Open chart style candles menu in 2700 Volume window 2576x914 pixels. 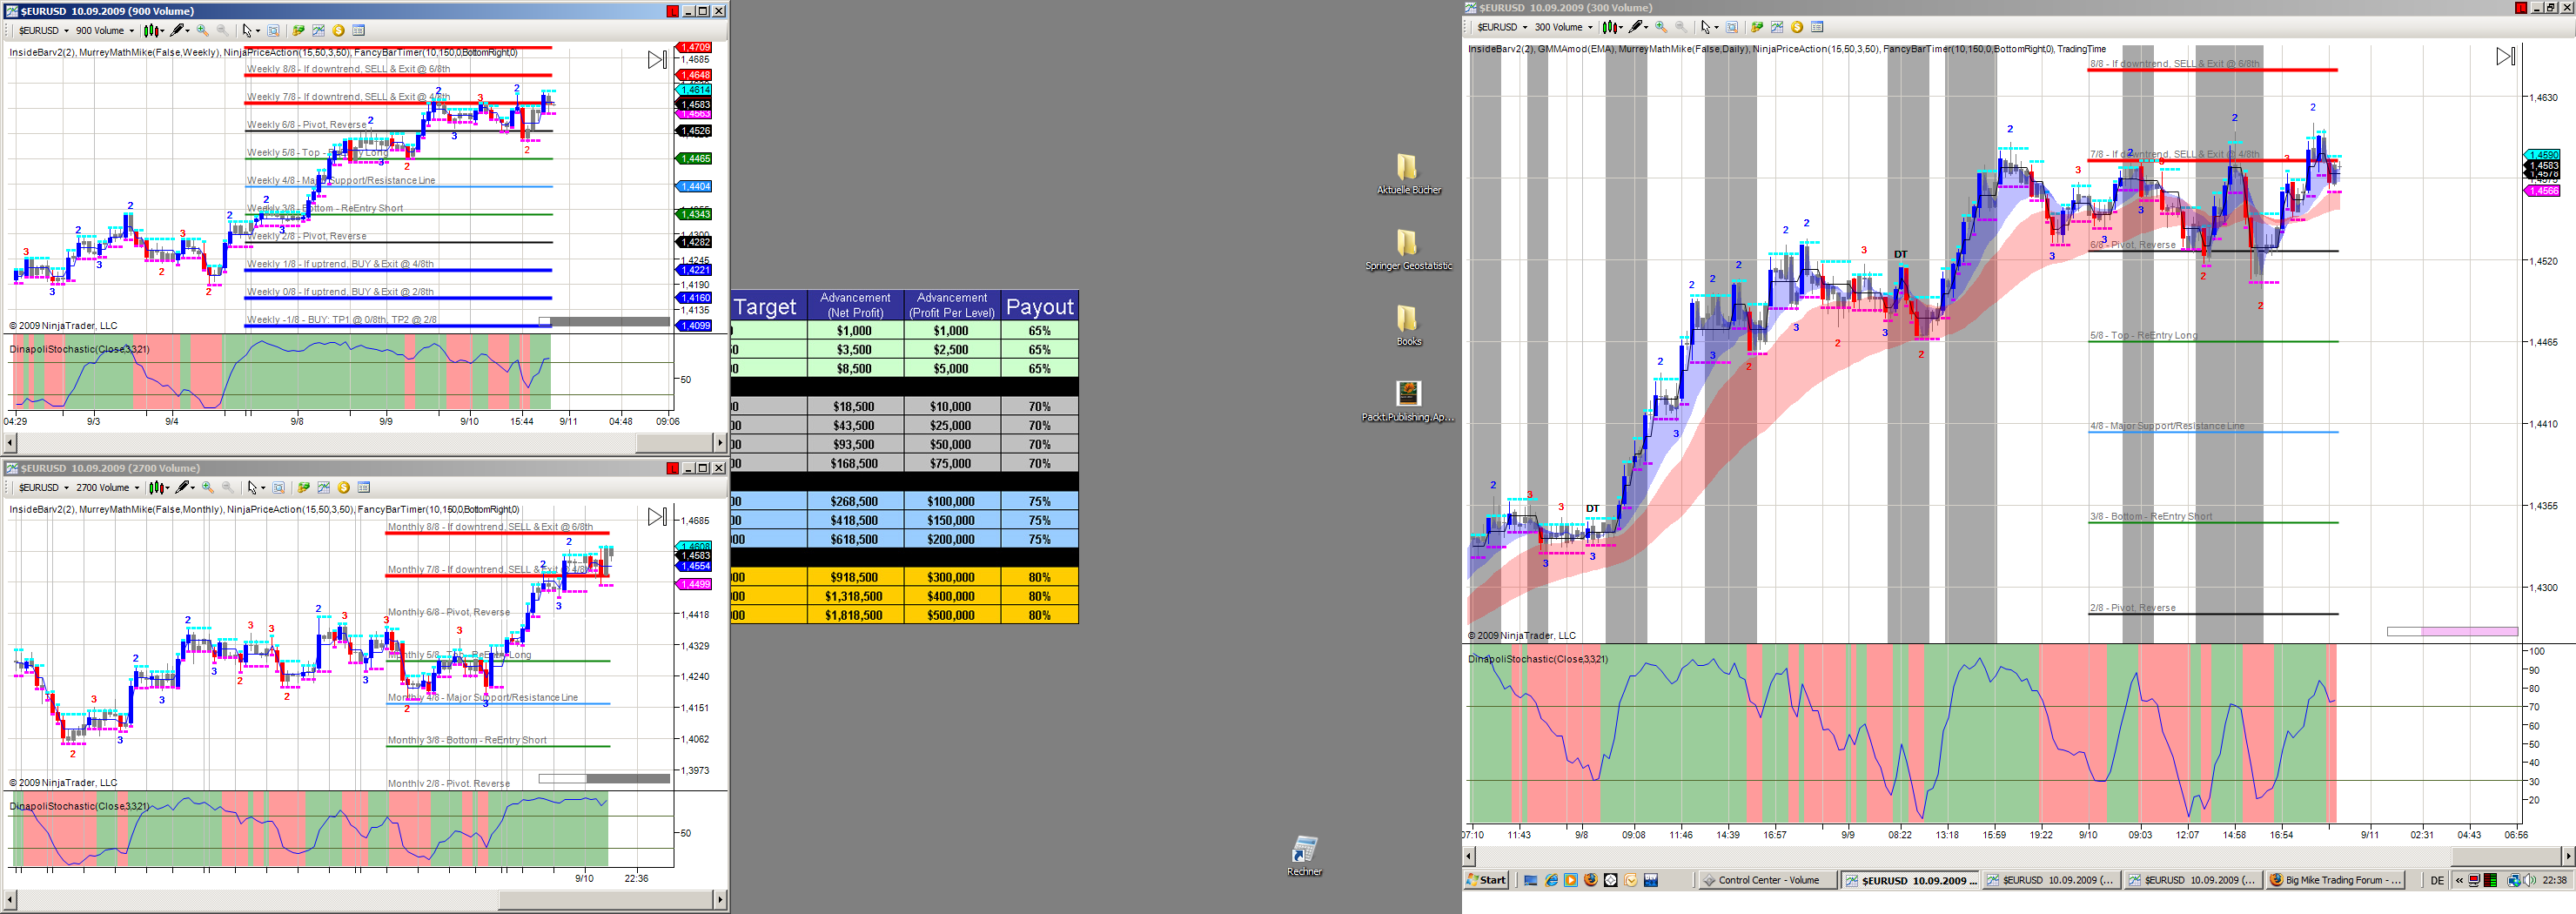(159, 488)
